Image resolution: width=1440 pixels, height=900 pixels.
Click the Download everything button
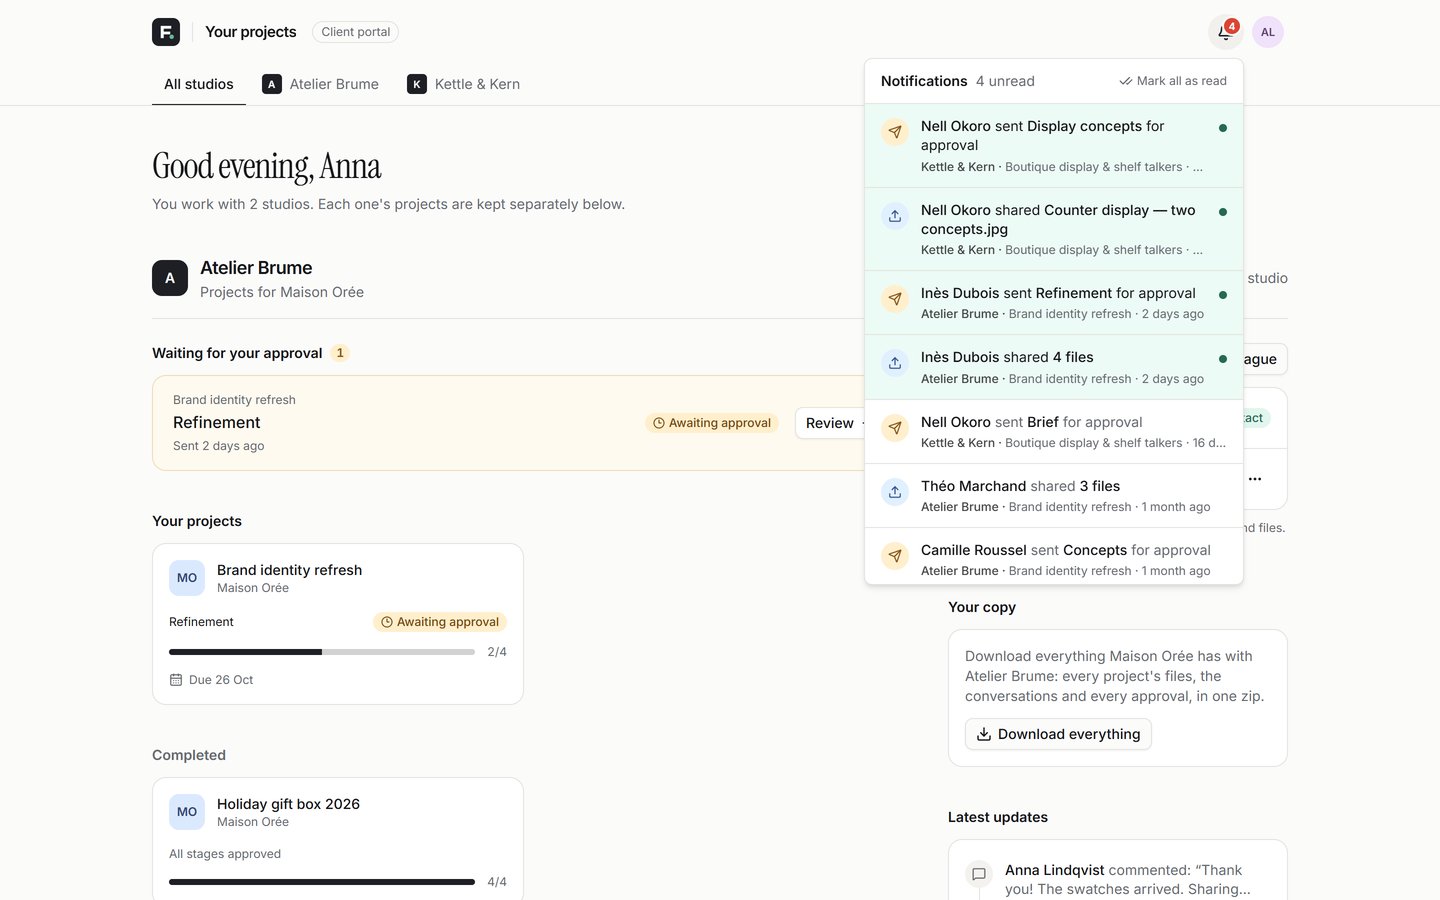tap(1058, 734)
